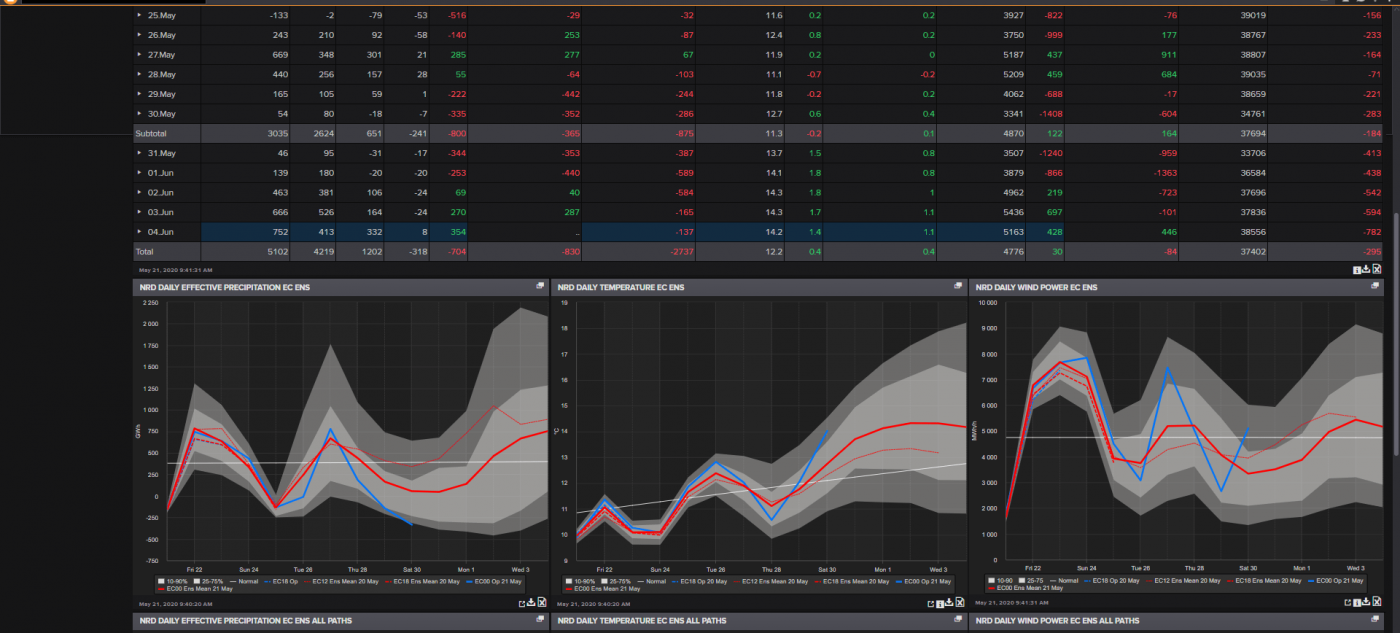Expand the 31.May row details
The width and height of the screenshot is (1400, 633).
[137, 154]
